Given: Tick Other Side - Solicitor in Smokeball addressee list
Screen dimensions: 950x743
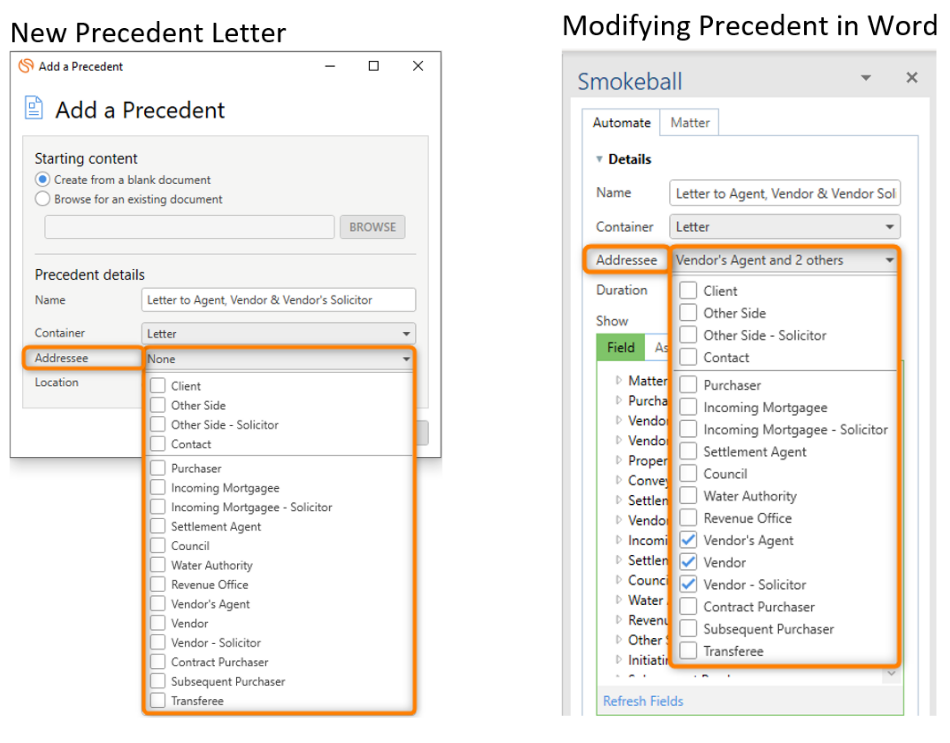Looking at the screenshot, I should pyautogui.click(x=688, y=335).
